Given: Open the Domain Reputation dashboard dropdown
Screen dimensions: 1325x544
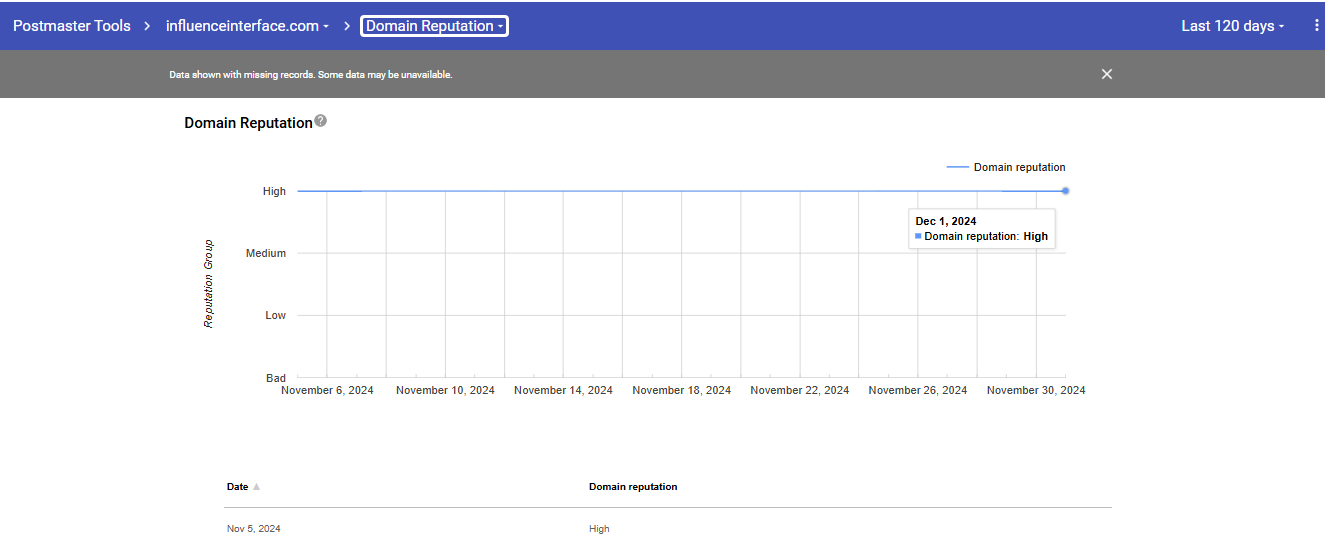Looking at the screenshot, I should pyautogui.click(x=434, y=26).
